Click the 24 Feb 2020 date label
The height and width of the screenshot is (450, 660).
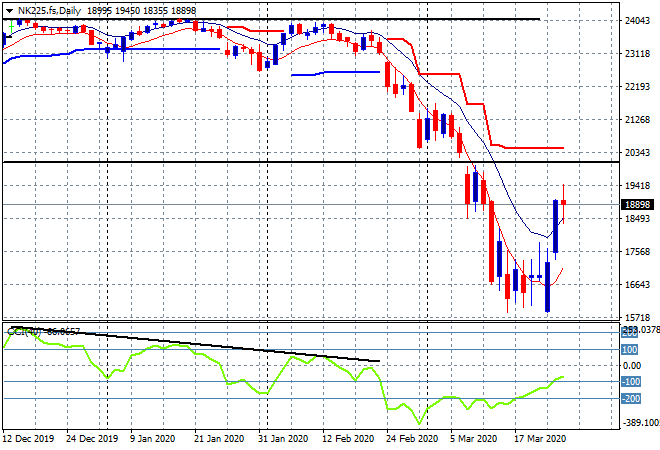(412, 439)
